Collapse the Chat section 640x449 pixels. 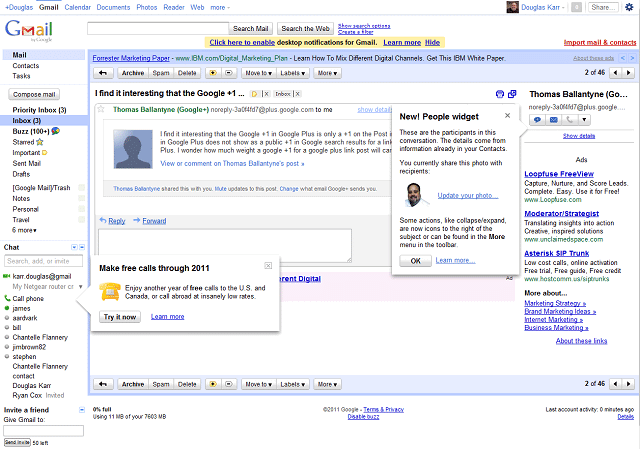(x=82, y=247)
